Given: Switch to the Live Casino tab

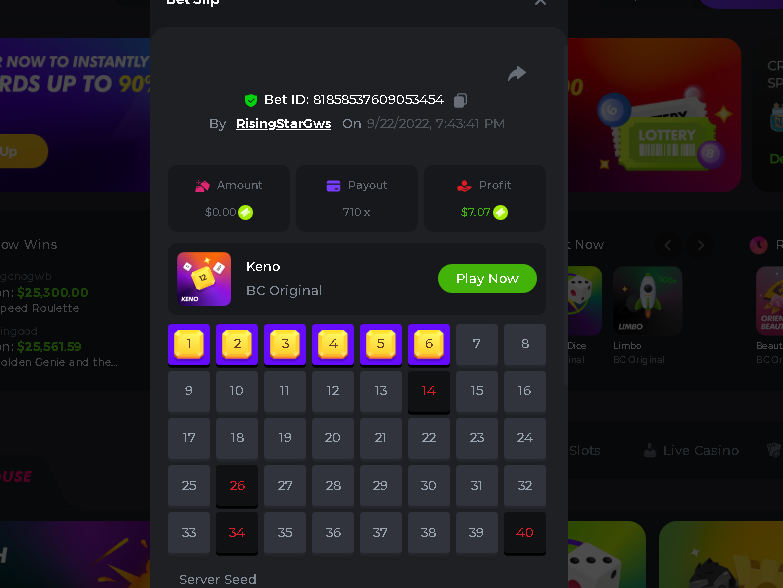Looking at the screenshot, I should (x=691, y=450).
